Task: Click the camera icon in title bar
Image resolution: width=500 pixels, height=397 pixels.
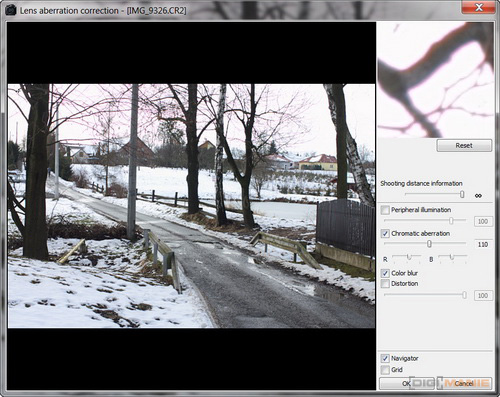Action: [10, 10]
